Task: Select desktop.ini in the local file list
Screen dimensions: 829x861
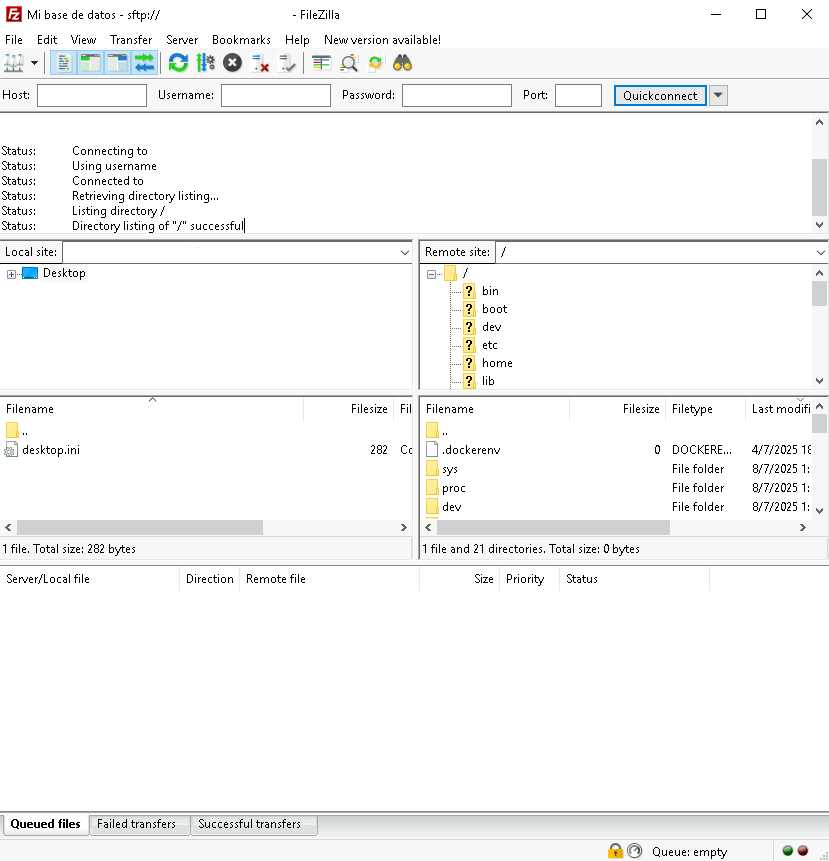Action: [51, 450]
